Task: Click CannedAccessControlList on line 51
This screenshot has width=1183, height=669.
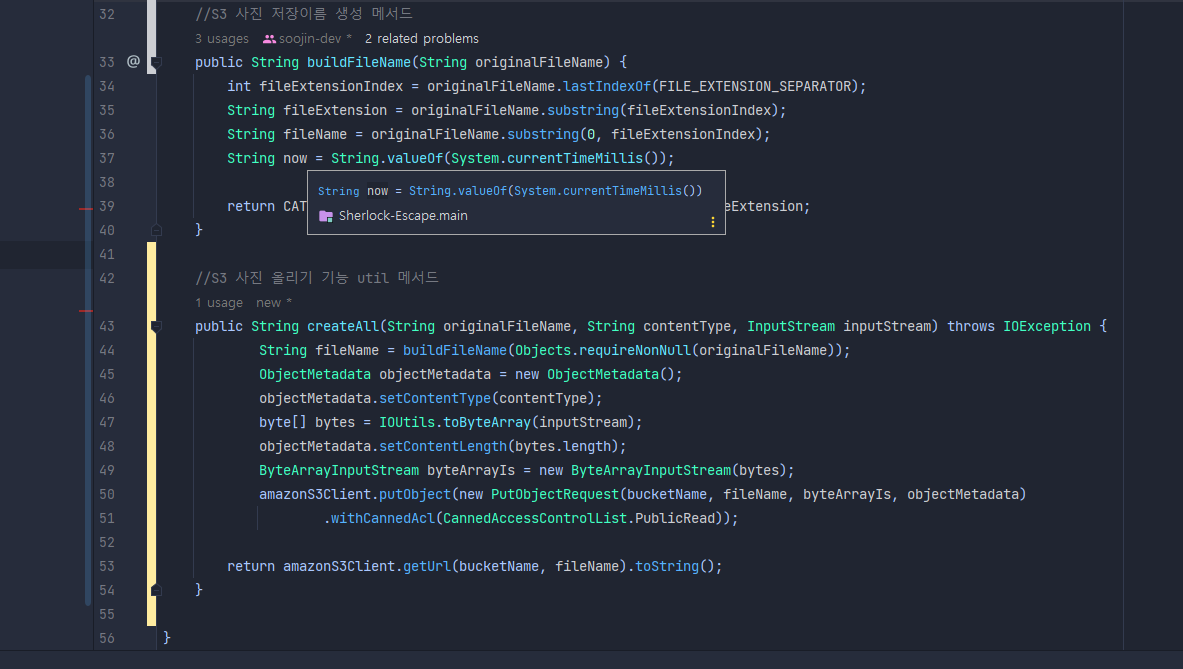Action: click(535, 518)
